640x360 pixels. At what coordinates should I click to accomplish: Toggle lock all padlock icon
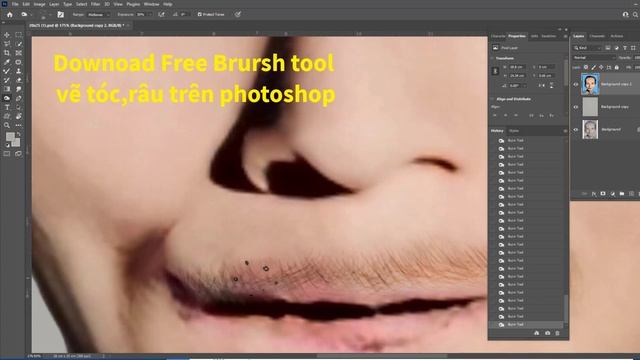(x=617, y=67)
